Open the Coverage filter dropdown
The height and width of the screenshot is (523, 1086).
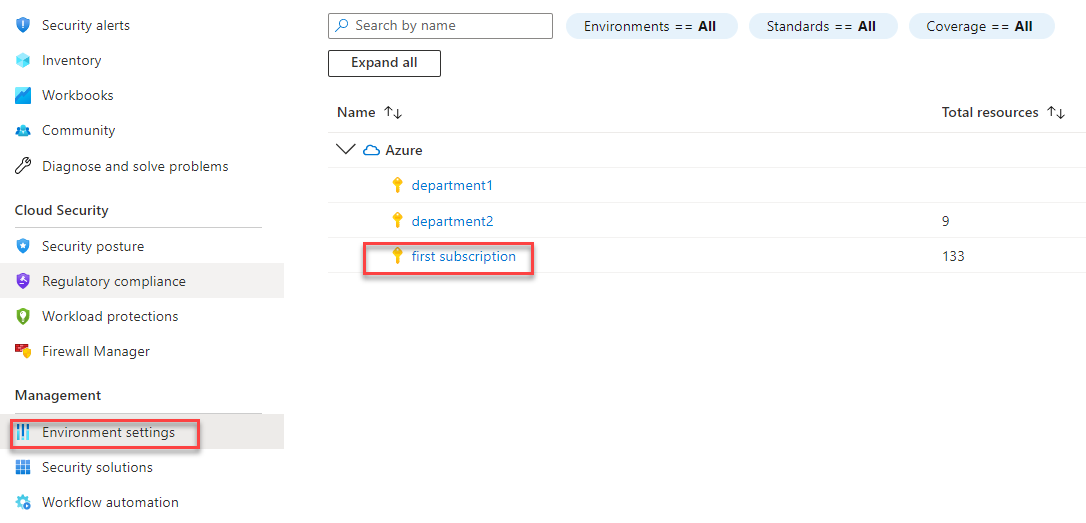[980, 26]
